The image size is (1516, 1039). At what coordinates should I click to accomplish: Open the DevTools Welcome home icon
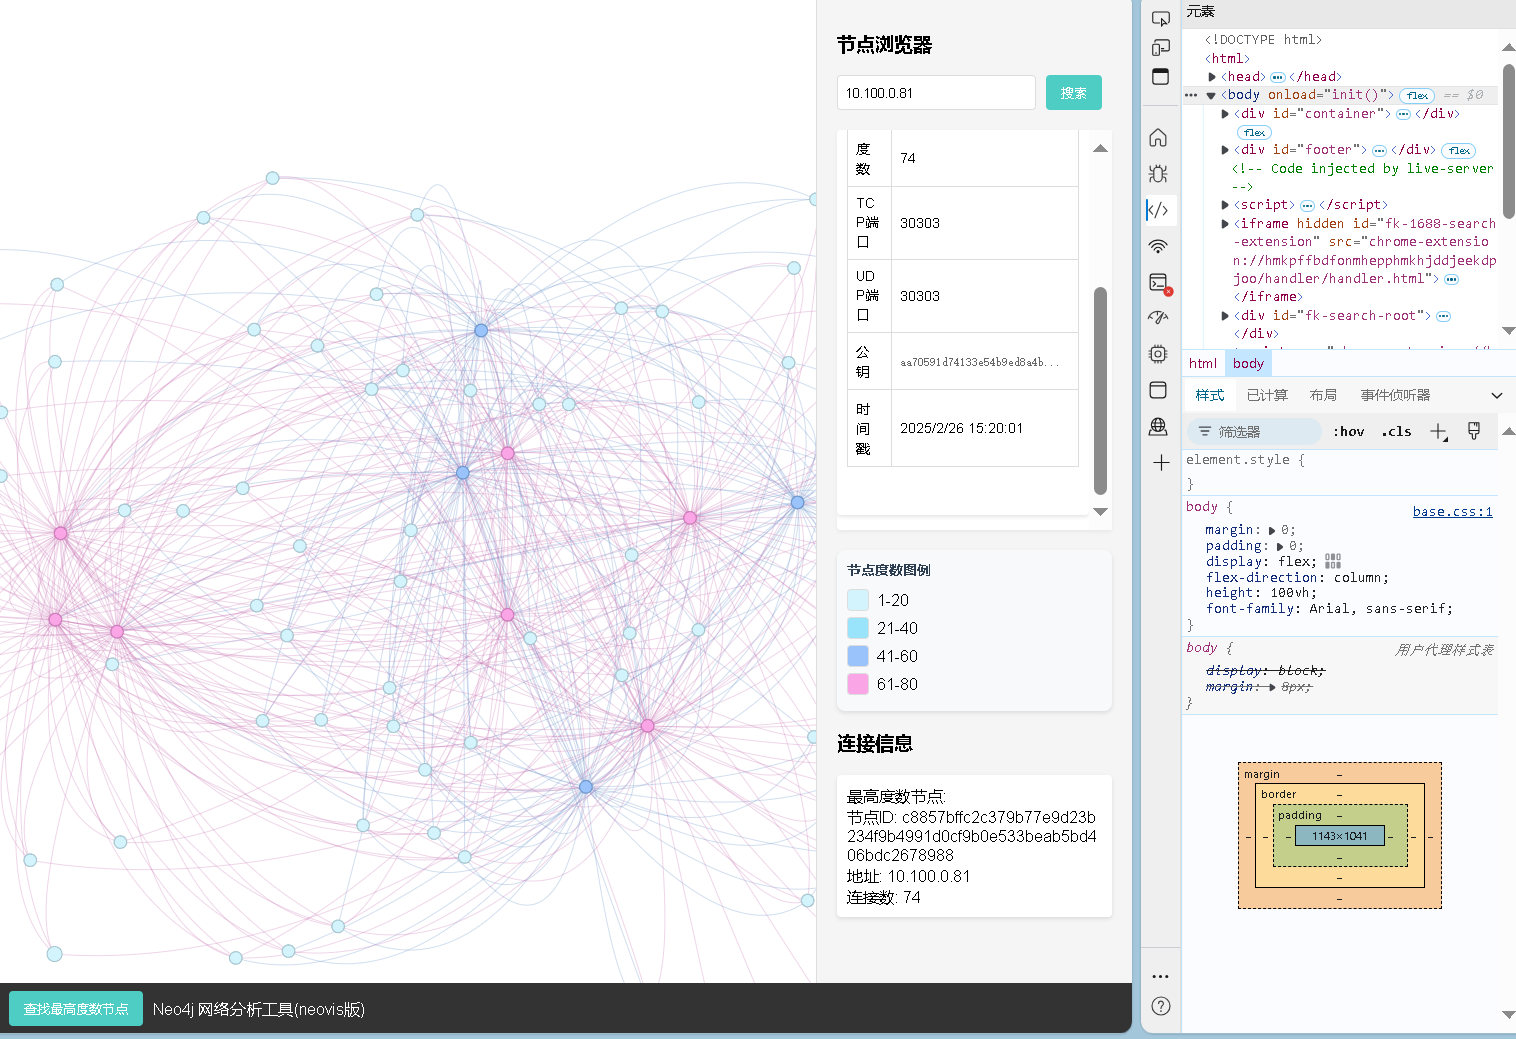(1158, 137)
